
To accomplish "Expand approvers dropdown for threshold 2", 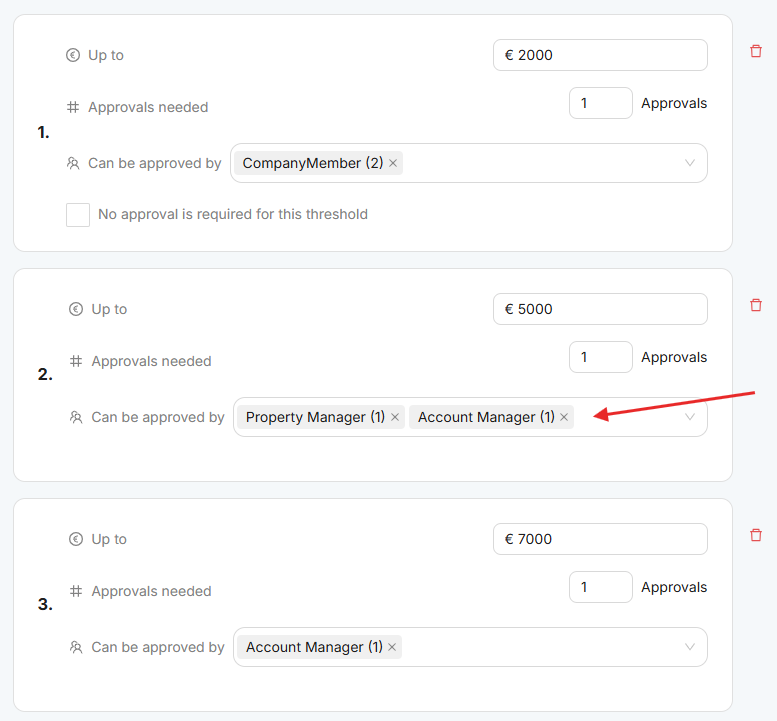I will click(690, 417).
